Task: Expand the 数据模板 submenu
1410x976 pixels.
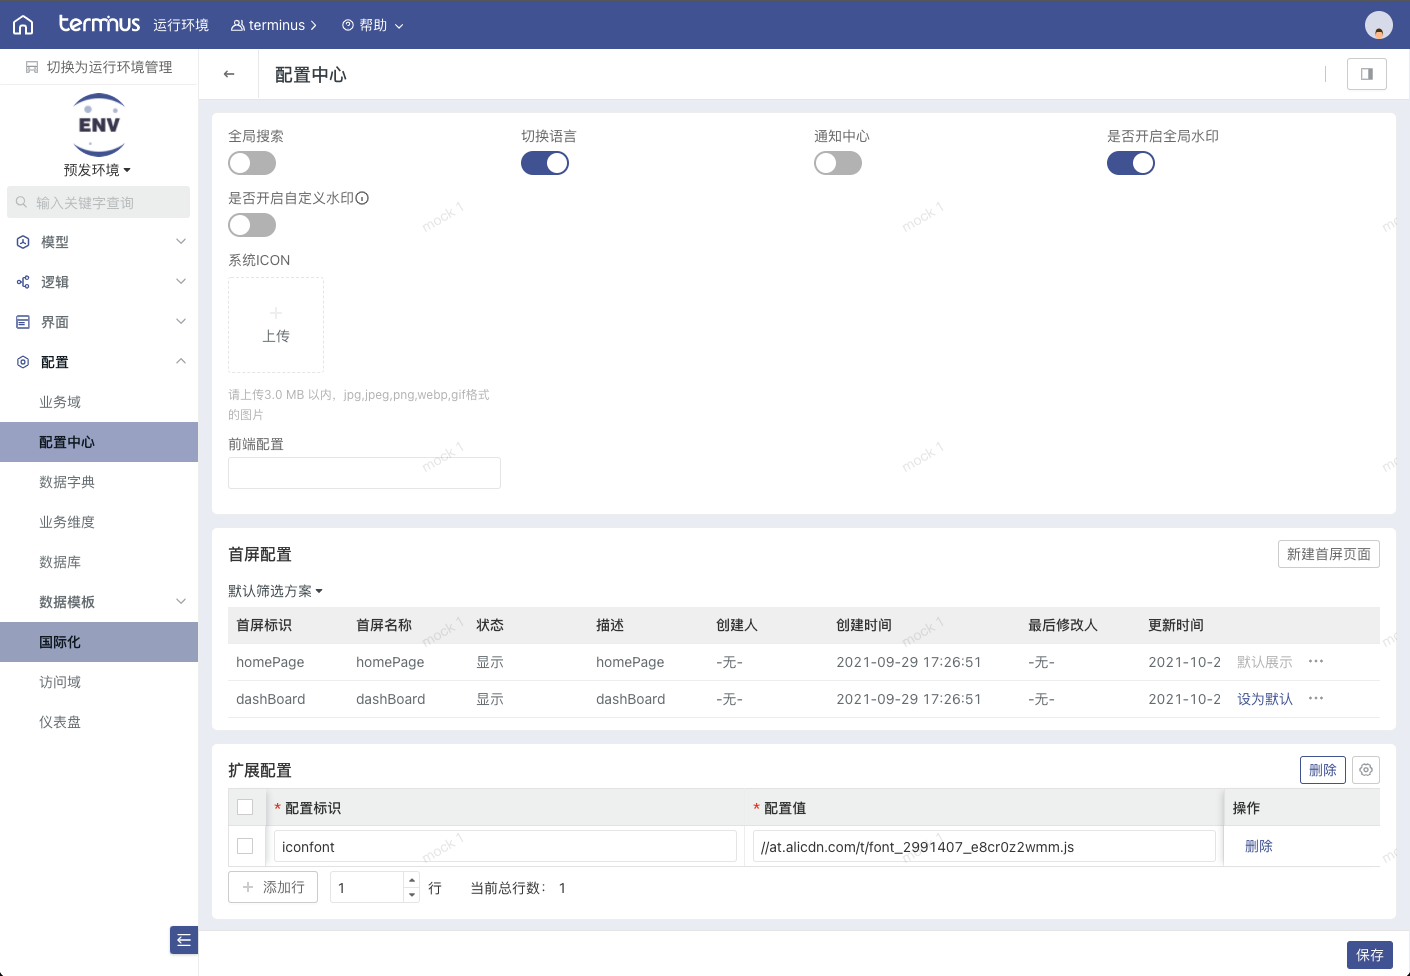Action: click(x=181, y=601)
